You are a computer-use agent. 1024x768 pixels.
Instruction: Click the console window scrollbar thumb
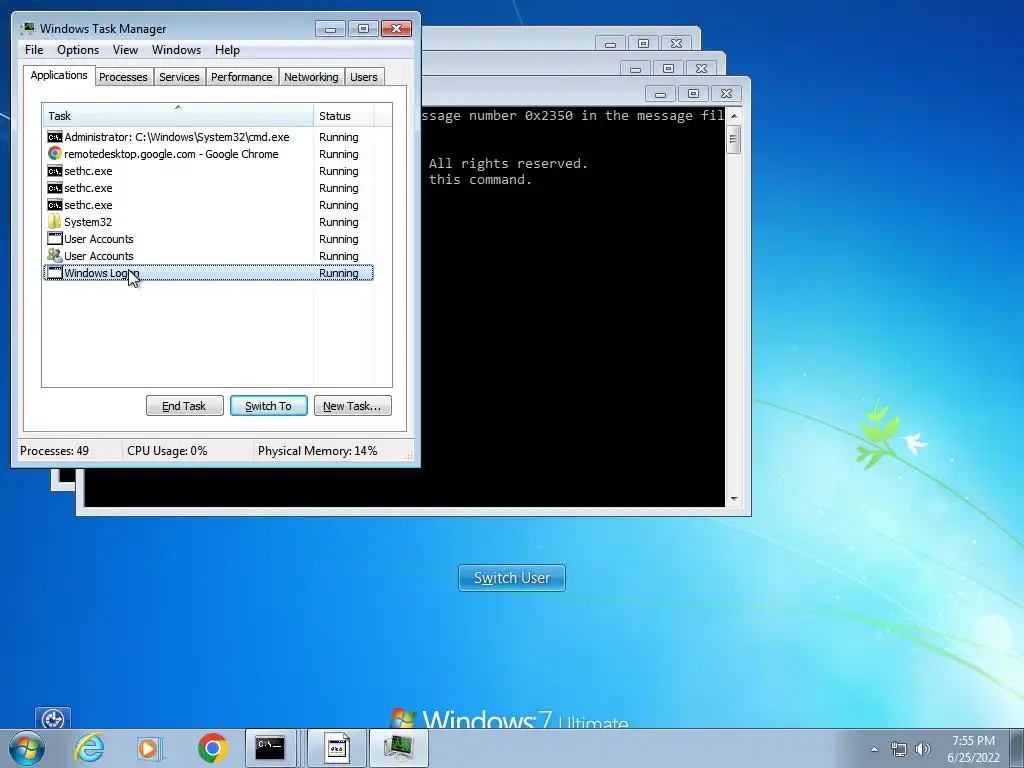click(x=734, y=139)
